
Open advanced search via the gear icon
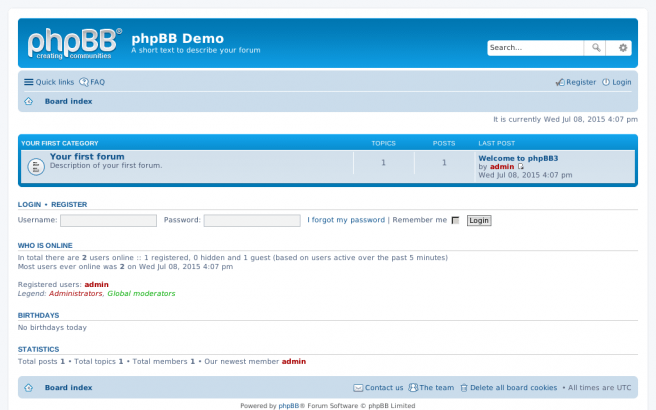click(623, 48)
